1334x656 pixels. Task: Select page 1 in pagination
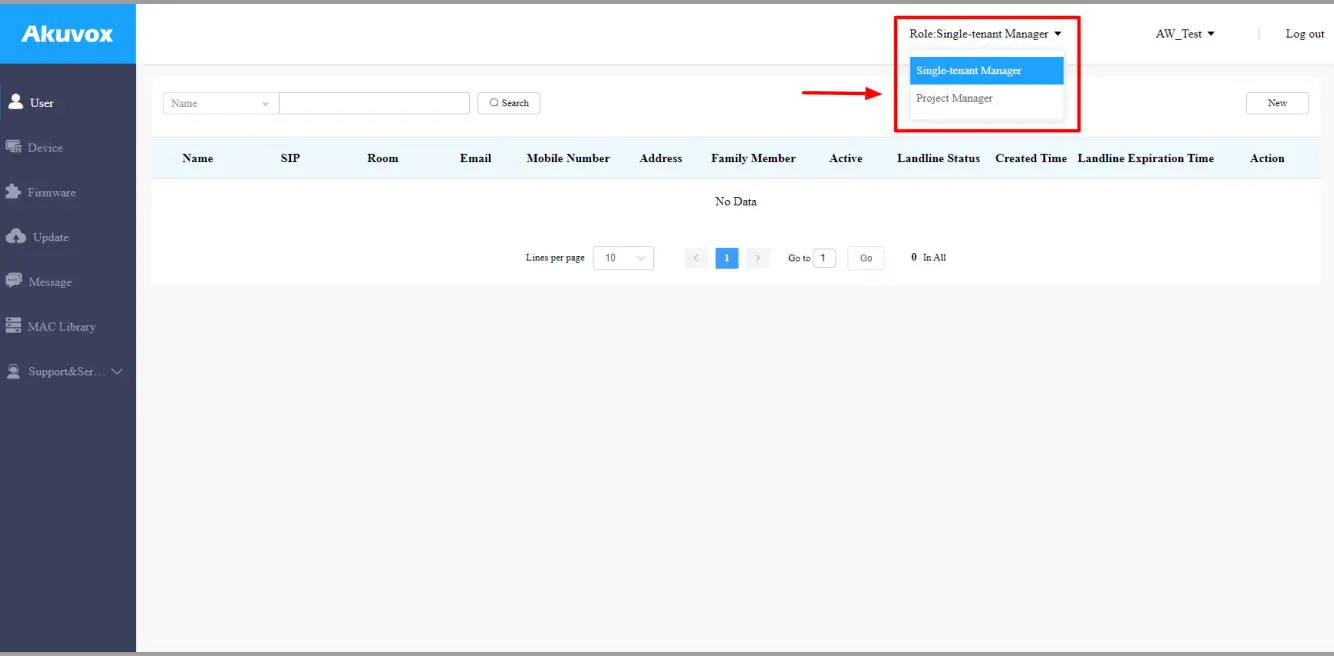(726, 257)
